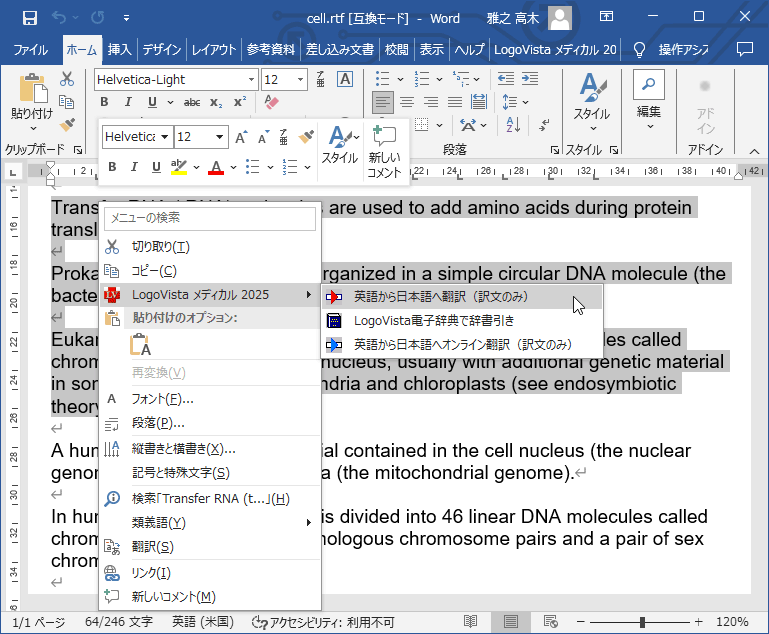
Task: Click Styles button in the mini toolbar
Action: (339, 146)
